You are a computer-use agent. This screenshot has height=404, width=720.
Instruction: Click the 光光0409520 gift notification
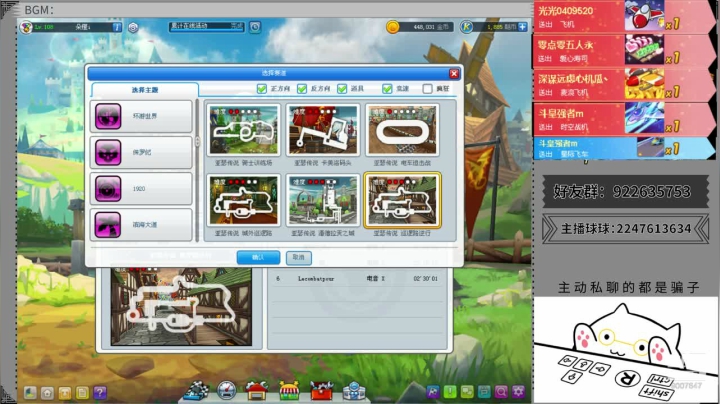[624, 16]
